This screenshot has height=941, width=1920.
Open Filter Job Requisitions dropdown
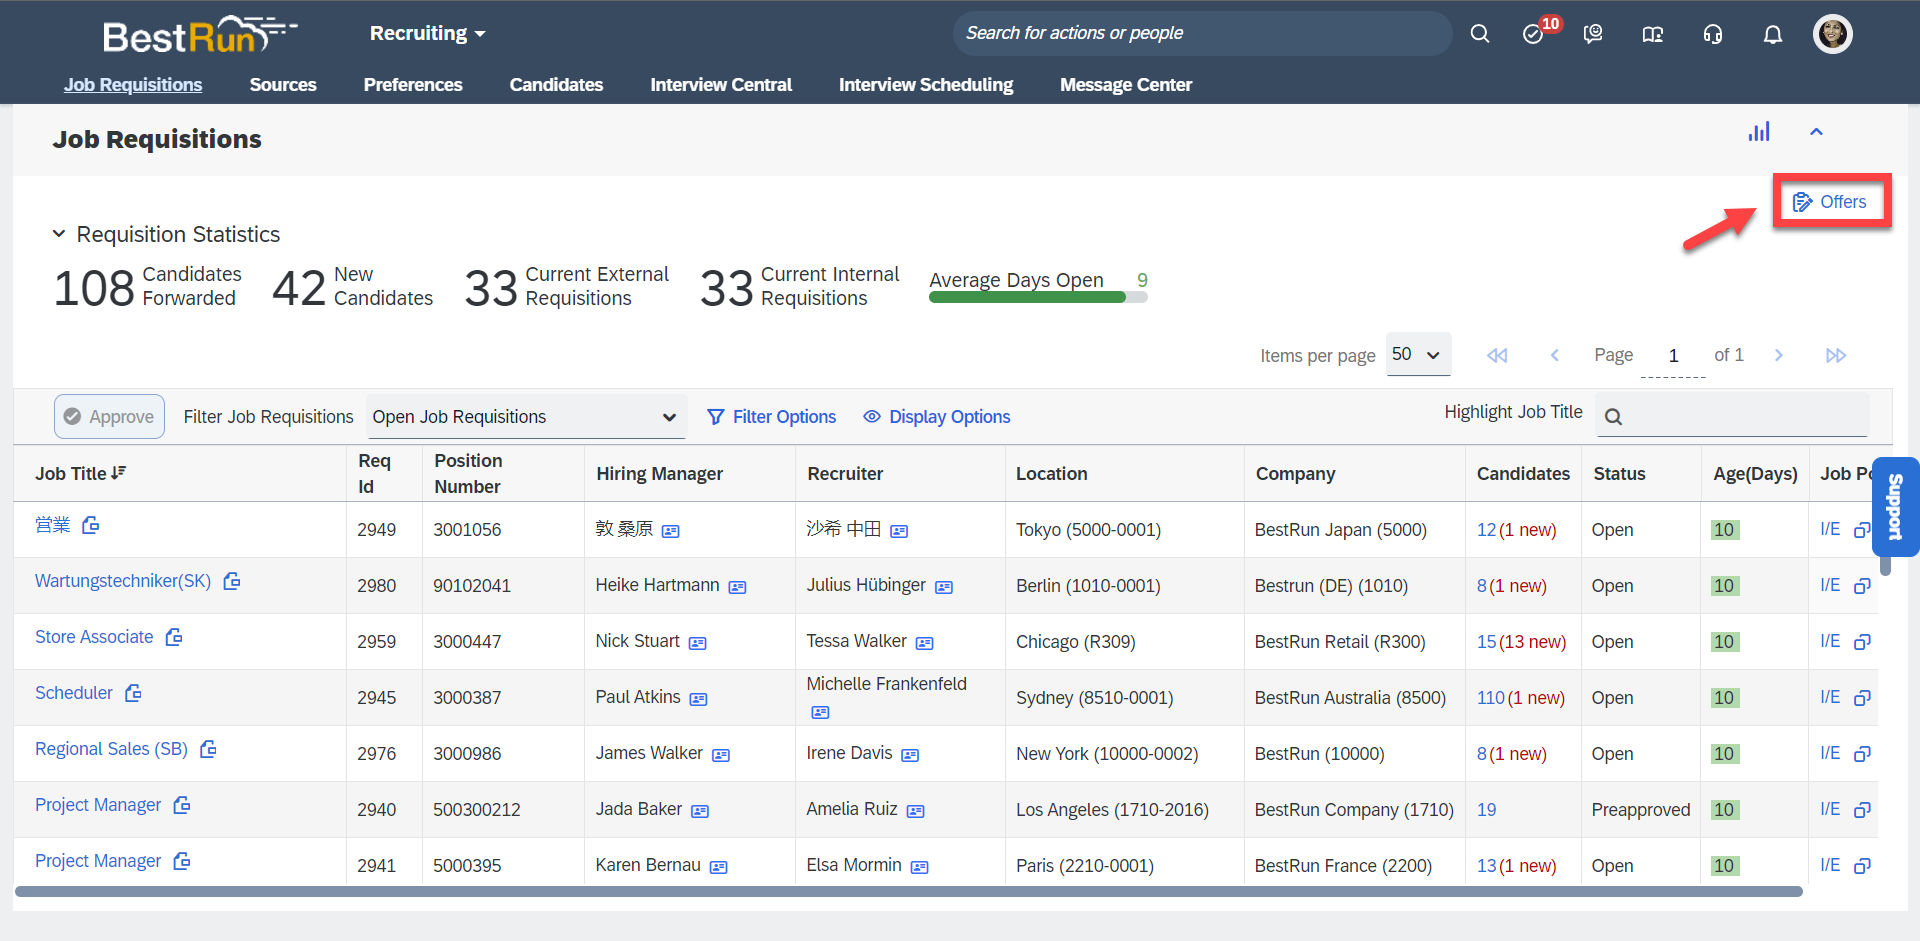coord(526,417)
